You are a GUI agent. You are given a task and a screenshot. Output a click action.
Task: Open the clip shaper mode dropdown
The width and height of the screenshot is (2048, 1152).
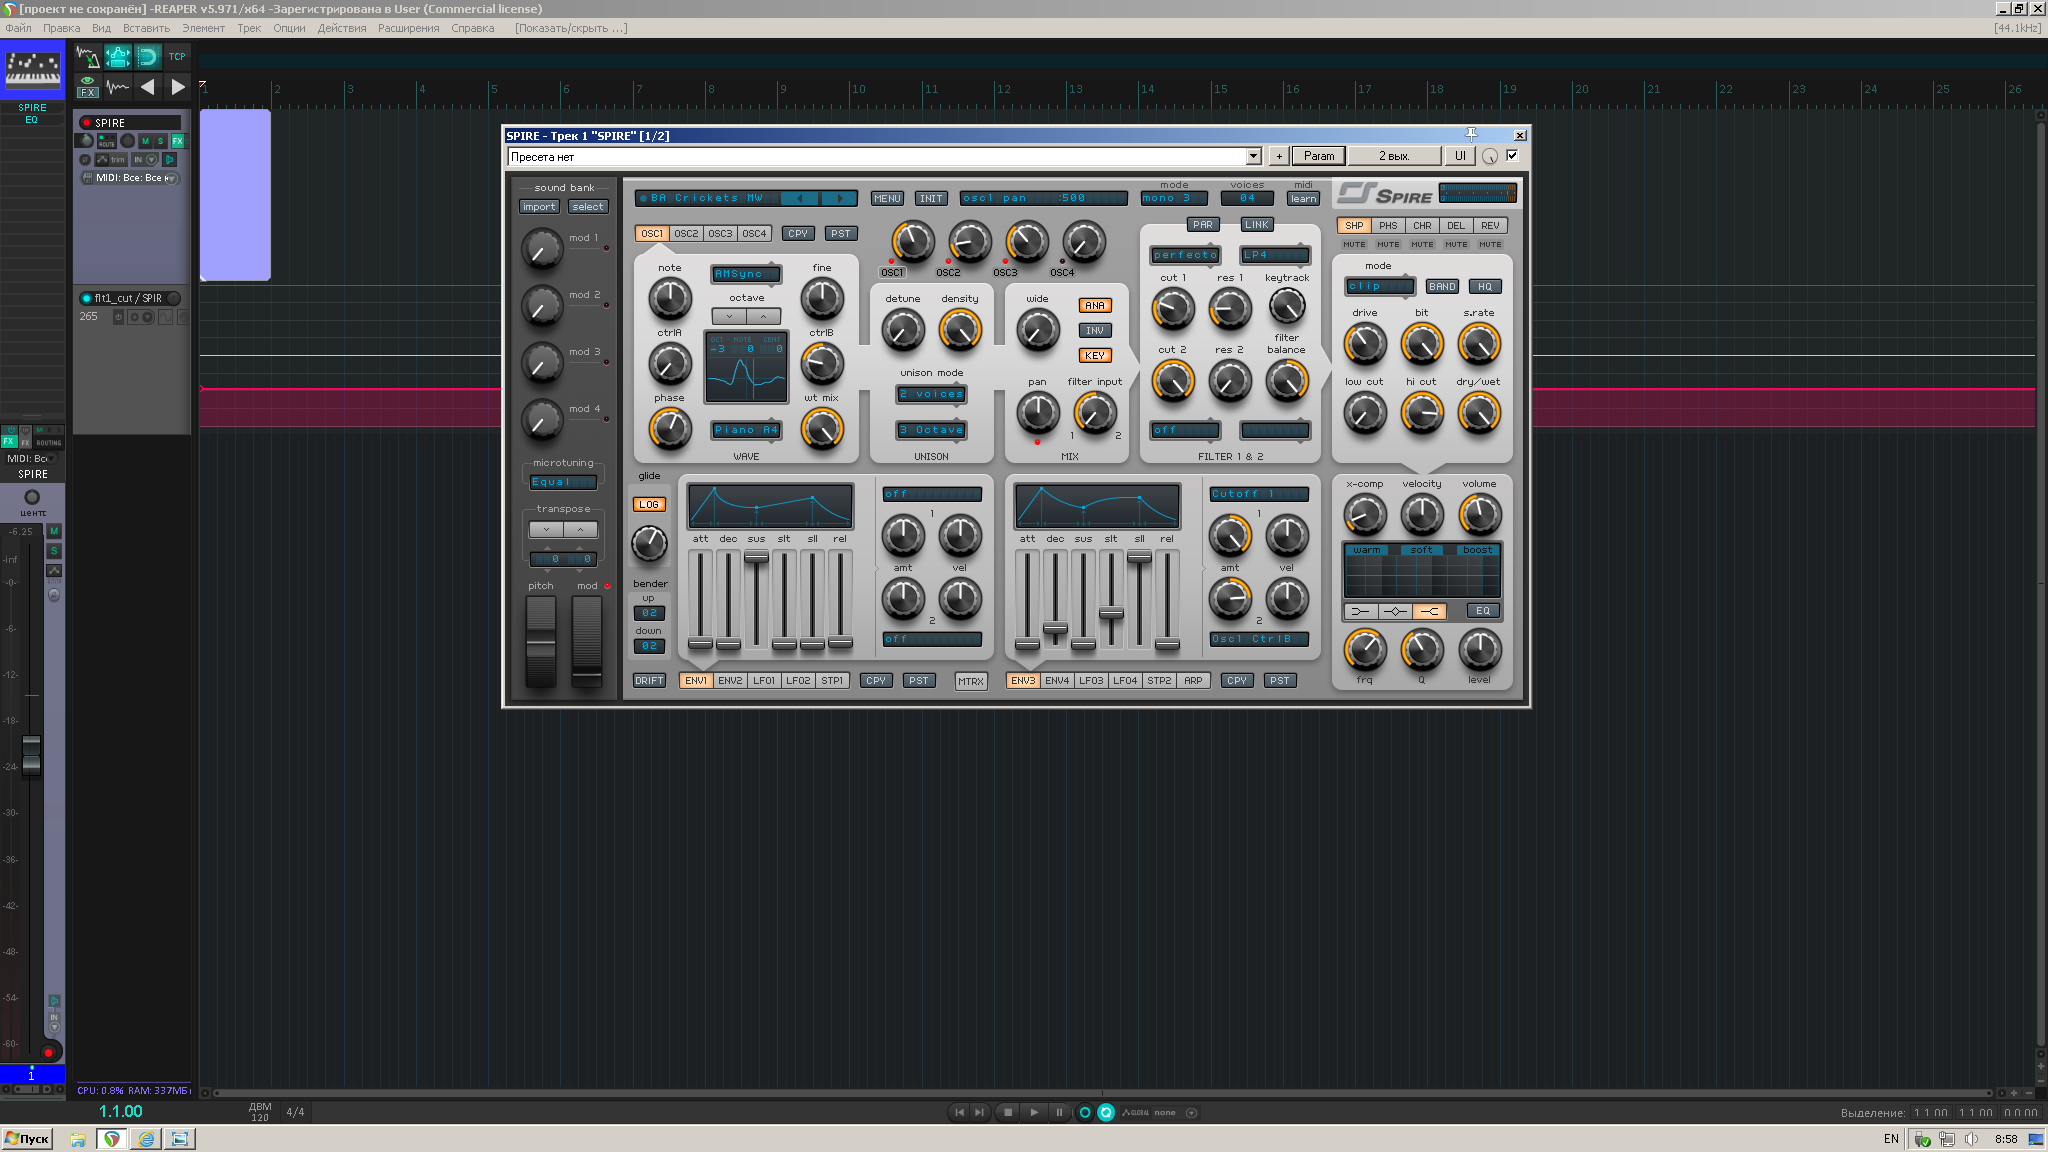click(1380, 287)
